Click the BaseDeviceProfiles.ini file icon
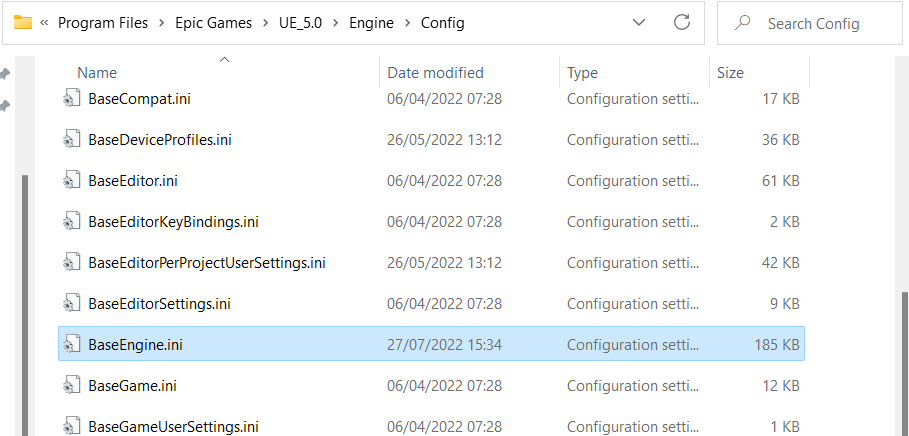Screen dimensions: 909x436 pyautogui.click(x=71, y=140)
